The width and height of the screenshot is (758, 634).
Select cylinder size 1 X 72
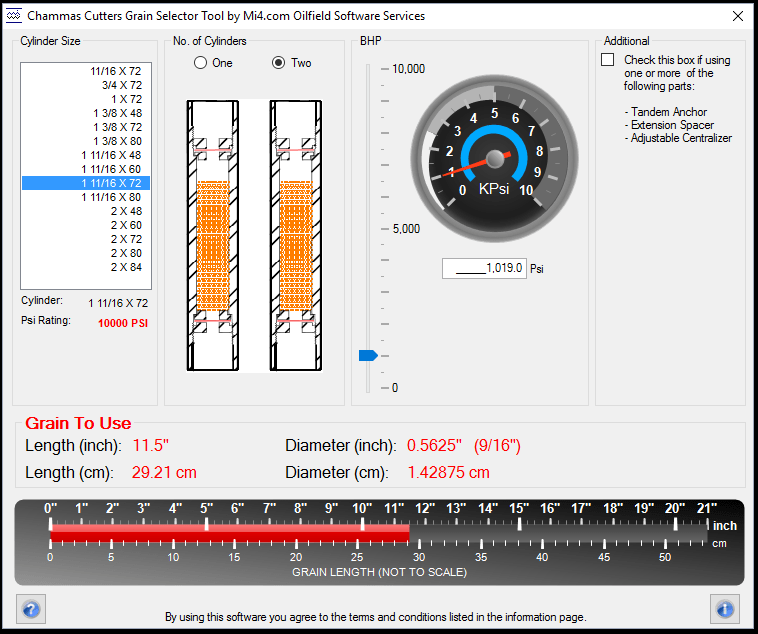tap(86, 99)
